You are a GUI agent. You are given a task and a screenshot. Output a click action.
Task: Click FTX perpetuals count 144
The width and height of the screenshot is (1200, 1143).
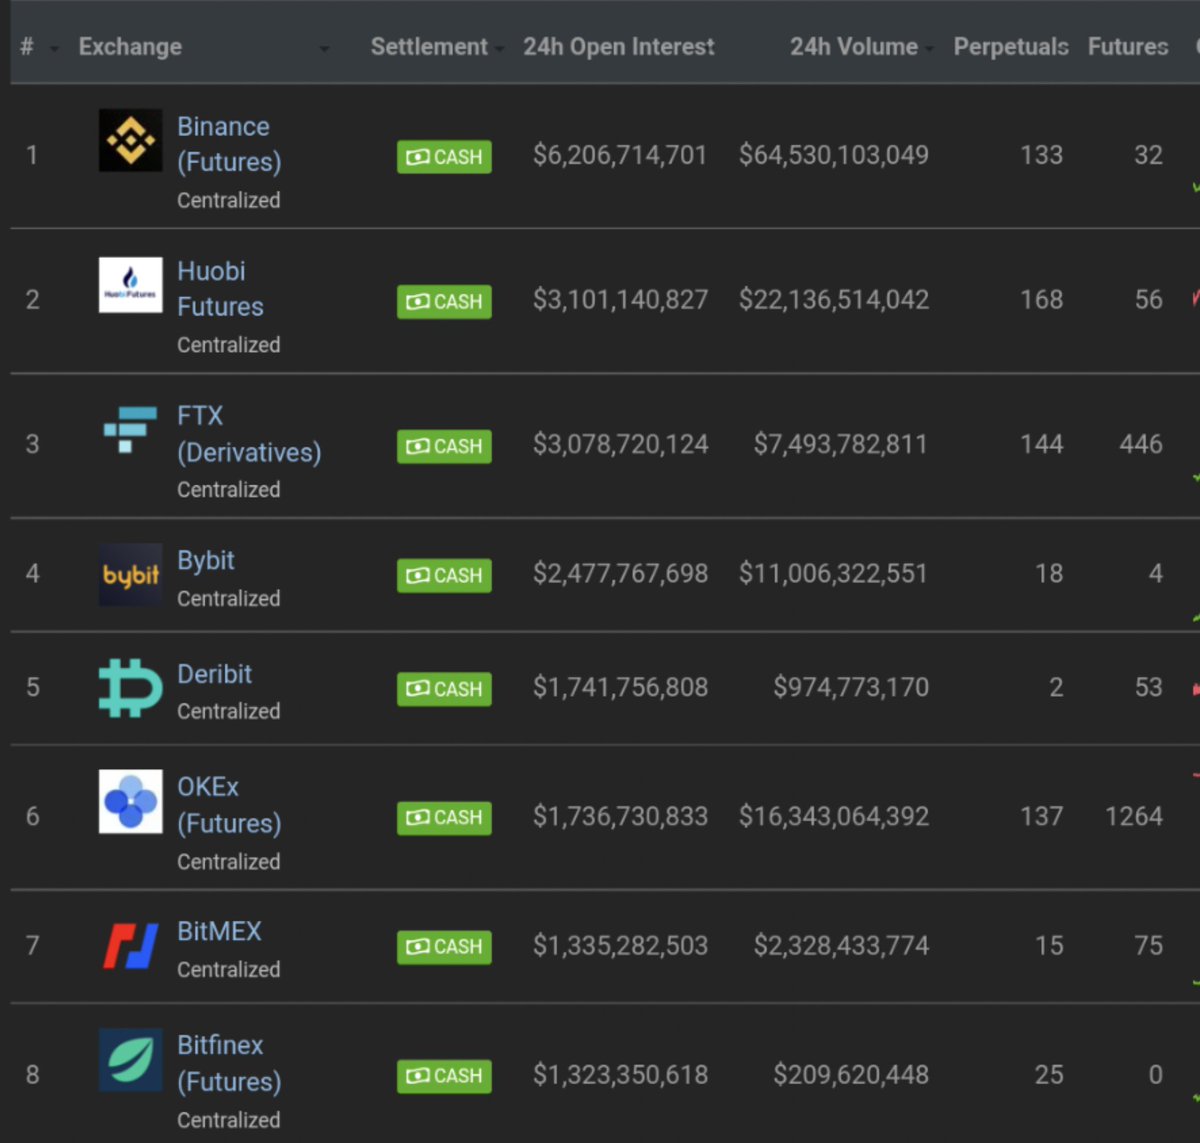(1041, 444)
